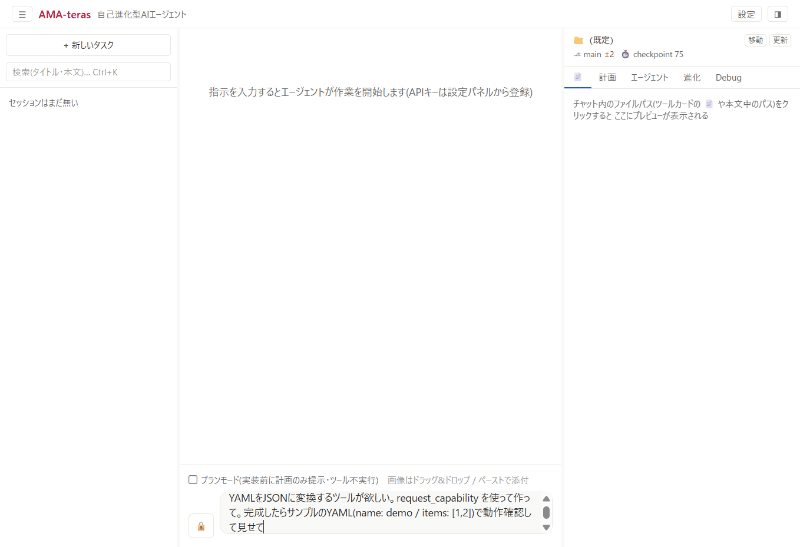This screenshot has width=800, height=547.
Task: Click the '(既定)' workspace name
Action: point(601,40)
